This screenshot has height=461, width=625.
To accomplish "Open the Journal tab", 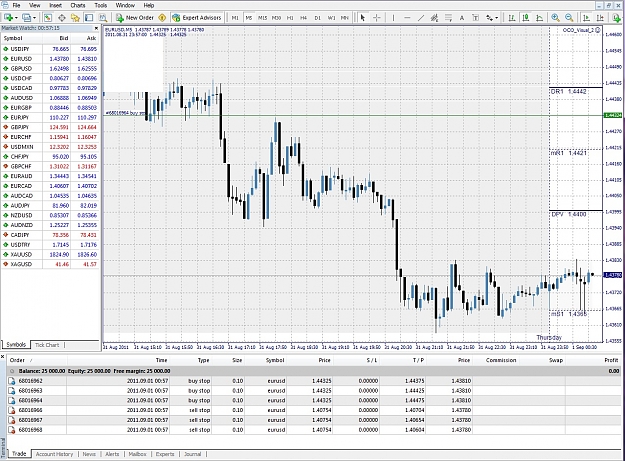I will [193, 454].
